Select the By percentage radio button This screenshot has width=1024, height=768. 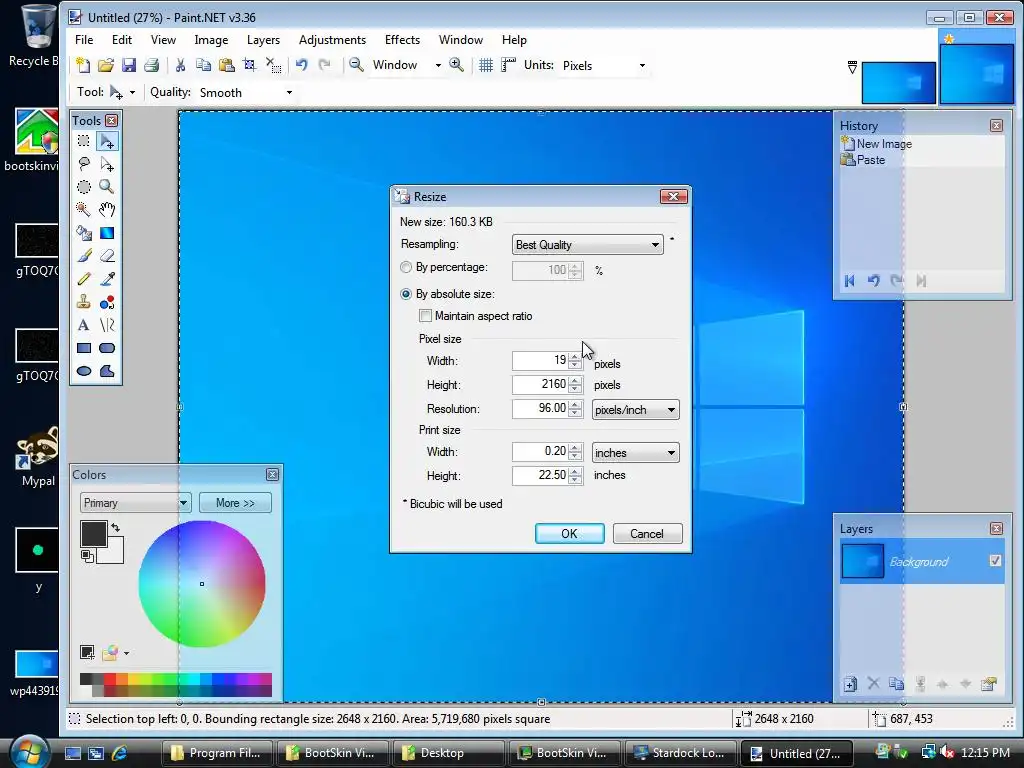(x=406, y=267)
